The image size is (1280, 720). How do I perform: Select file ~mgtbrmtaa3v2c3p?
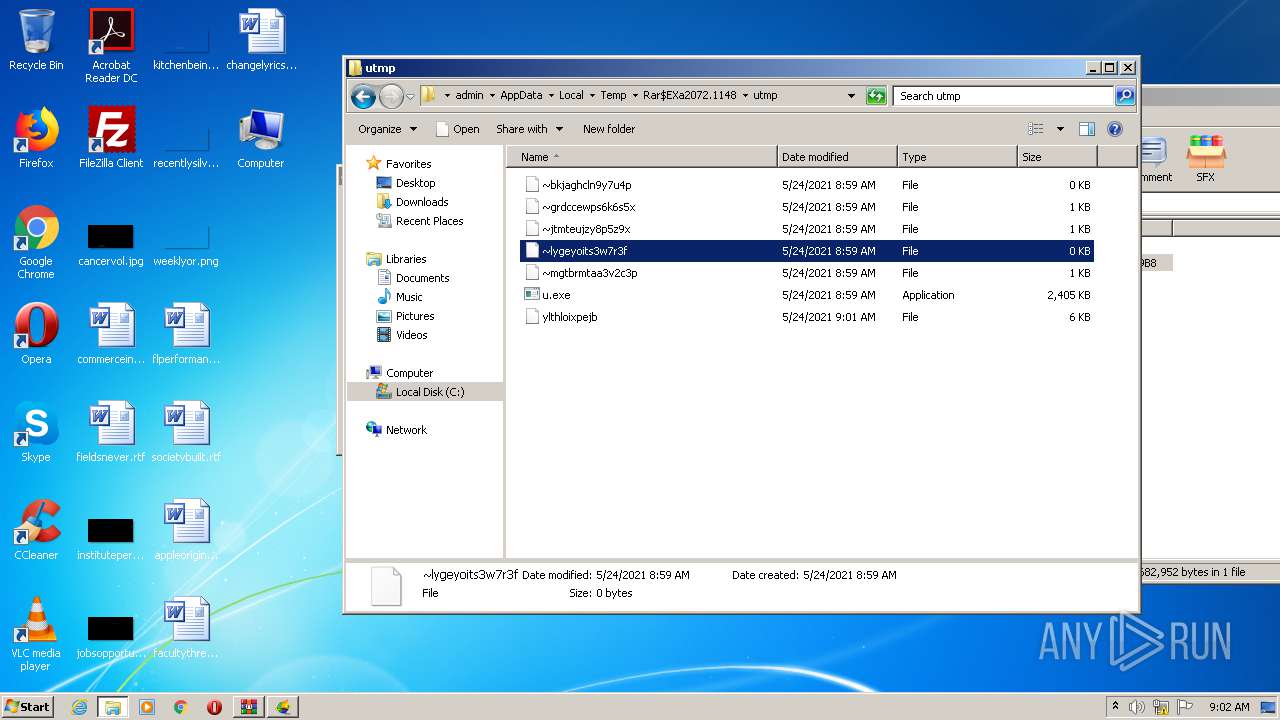(807, 273)
